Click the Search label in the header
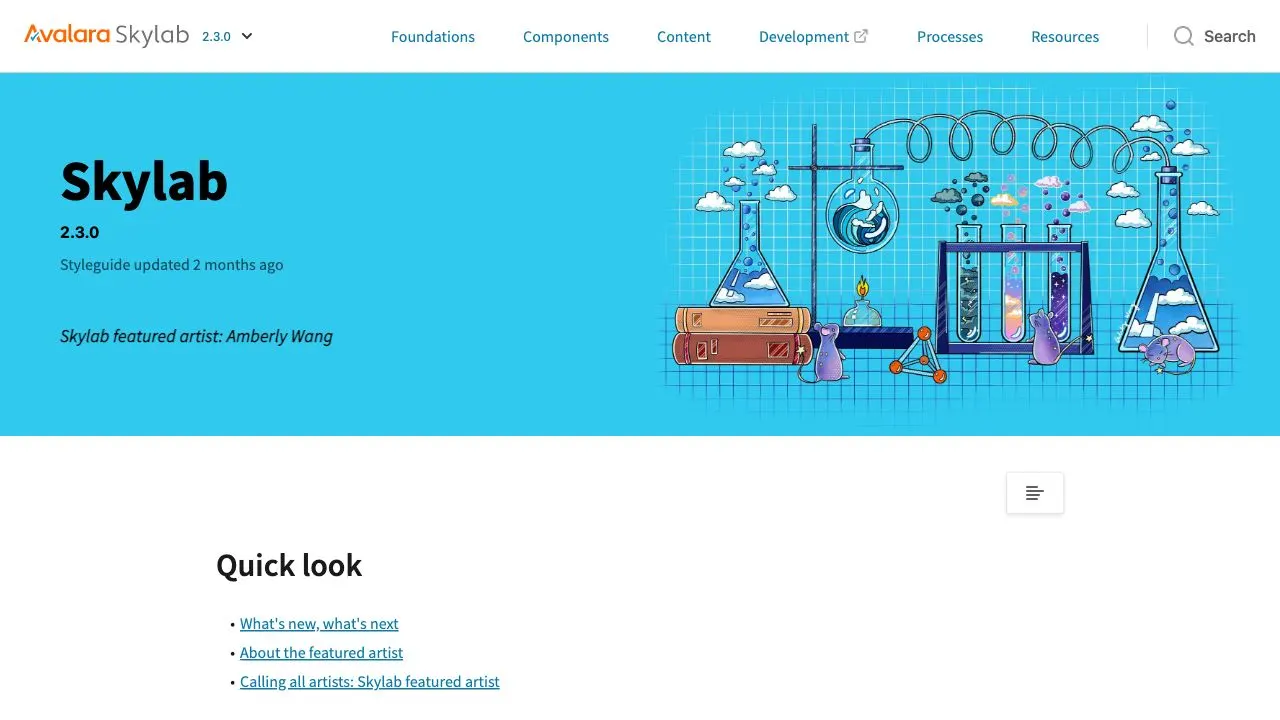The image size is (1280, 720). (1229, 36)
